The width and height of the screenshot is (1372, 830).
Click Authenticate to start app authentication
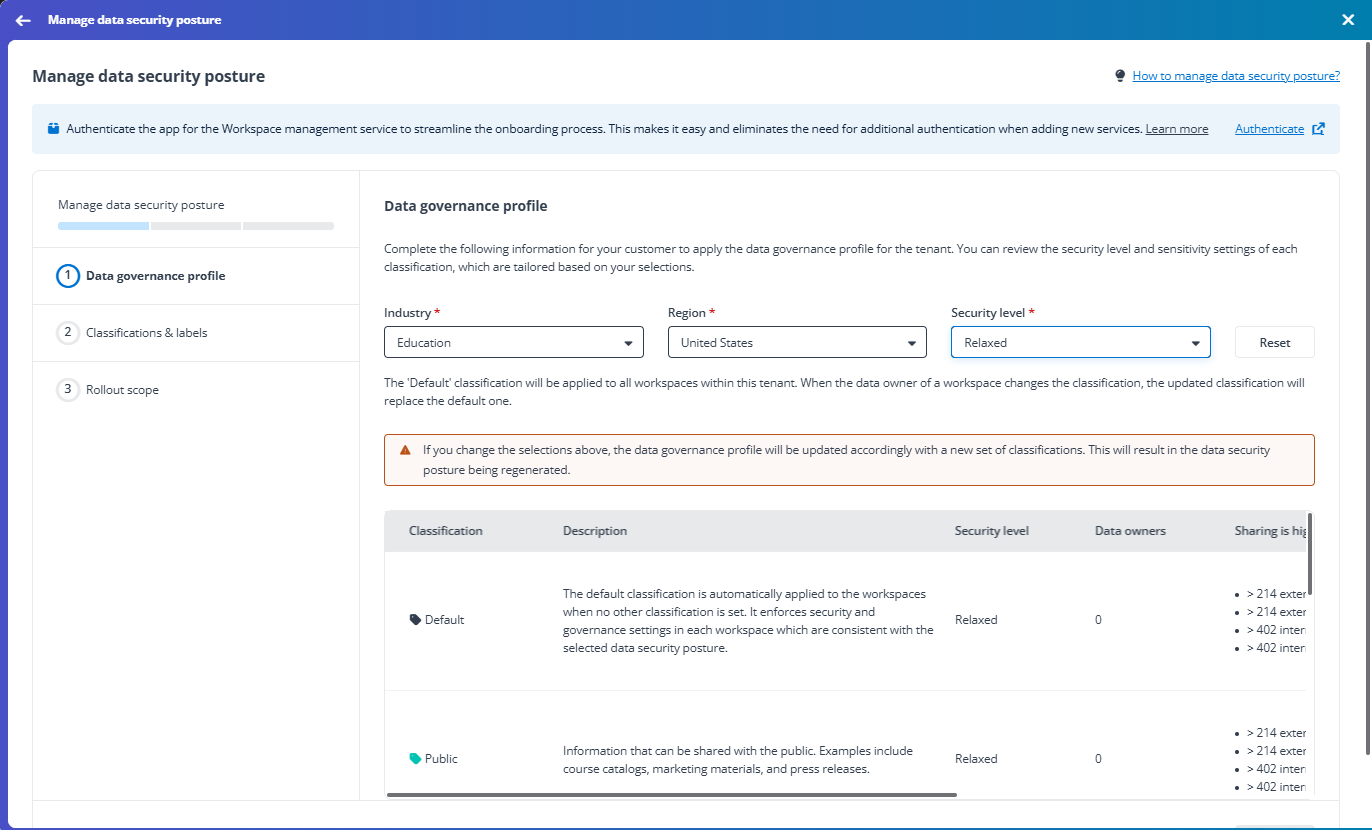(1269, 128)
